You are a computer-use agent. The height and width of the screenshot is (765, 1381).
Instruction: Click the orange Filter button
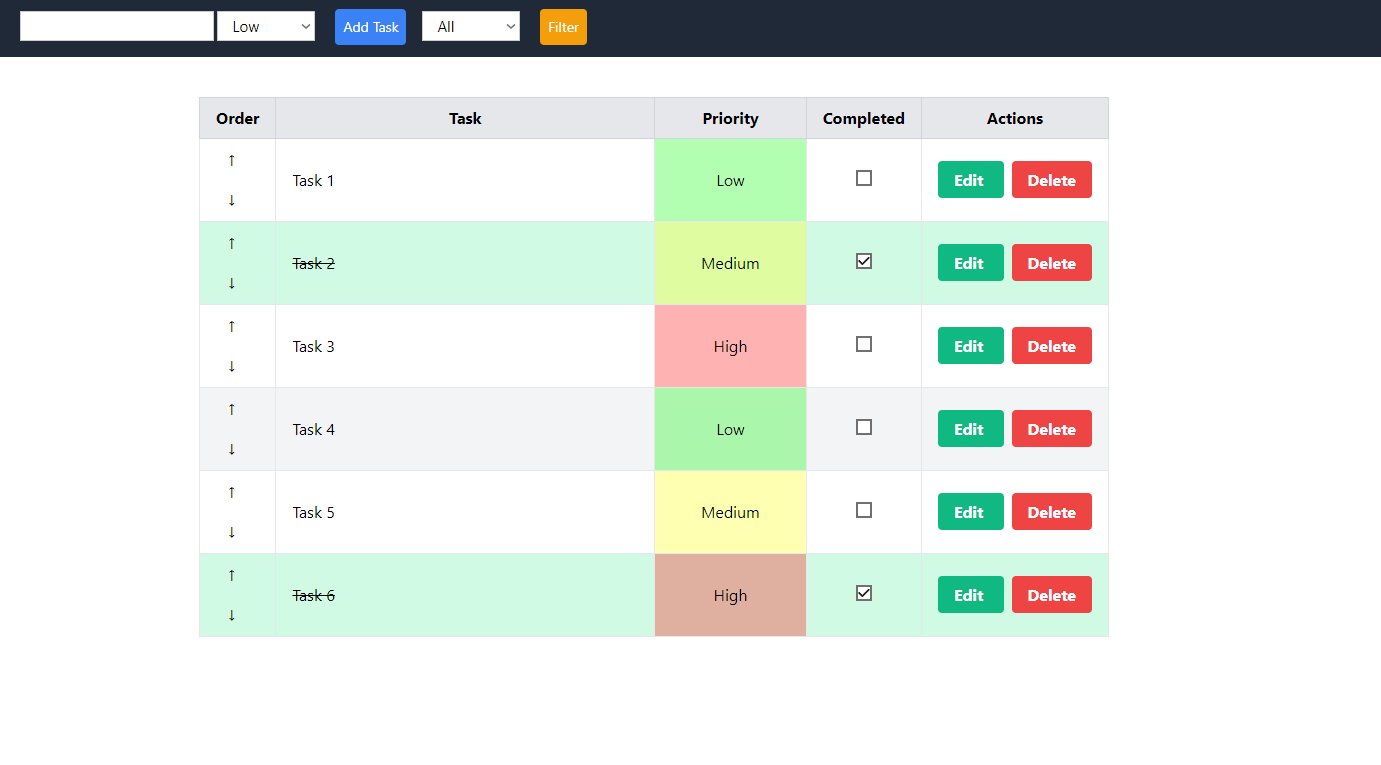click(563, 27)
